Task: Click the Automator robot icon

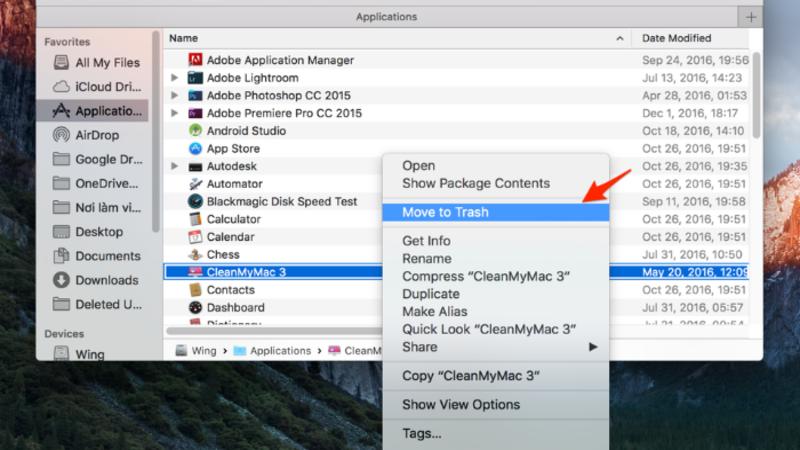Action: click(195, 184)
